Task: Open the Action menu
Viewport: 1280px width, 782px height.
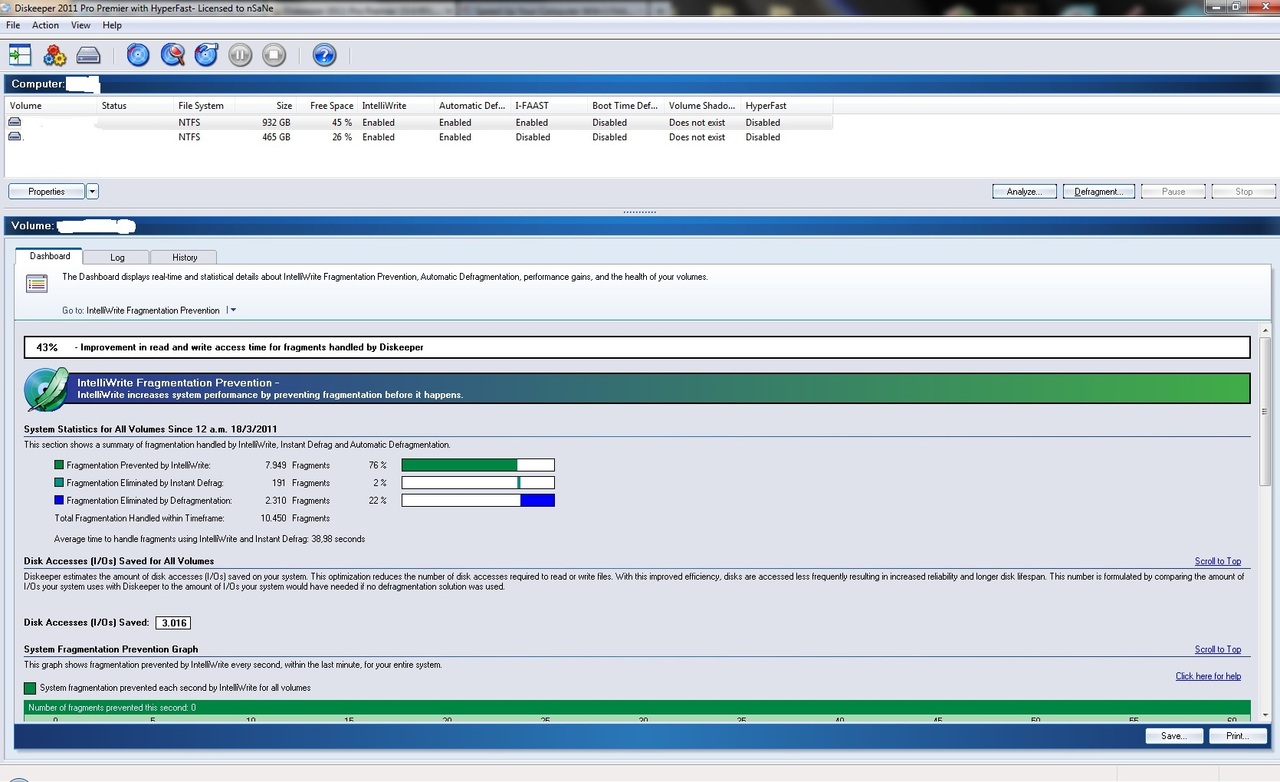Action: click(x=45, y=25)
